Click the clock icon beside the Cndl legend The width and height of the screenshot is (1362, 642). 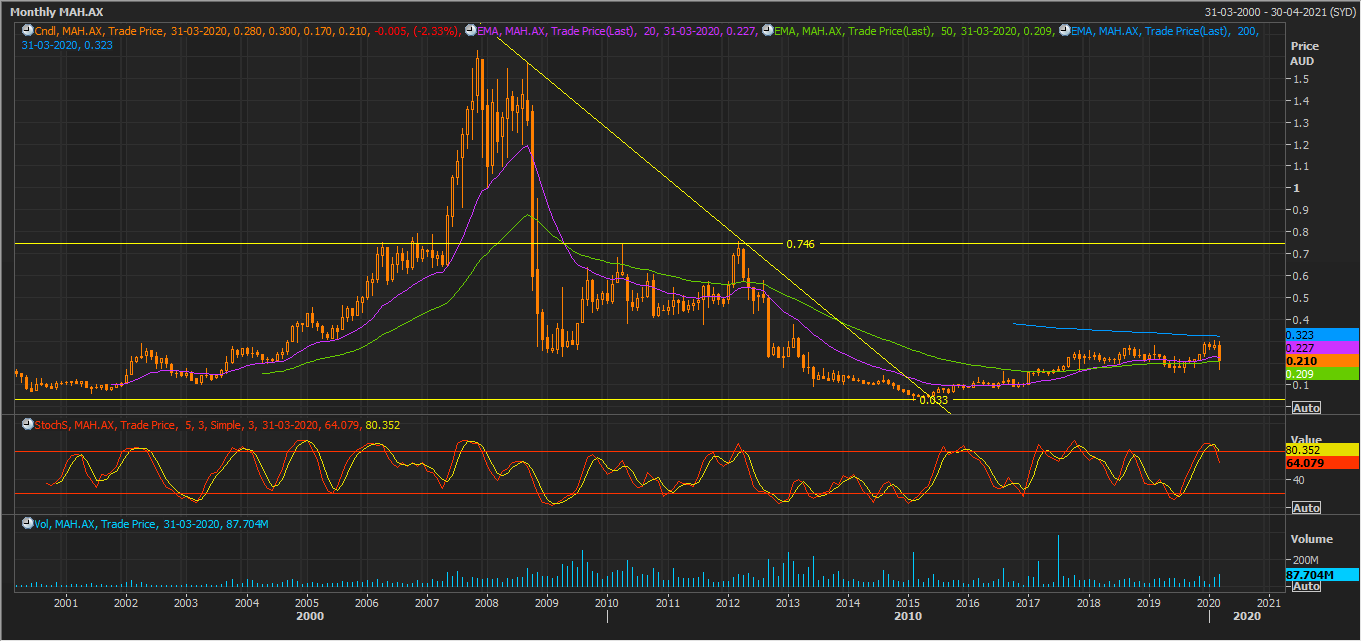point(28,31)
